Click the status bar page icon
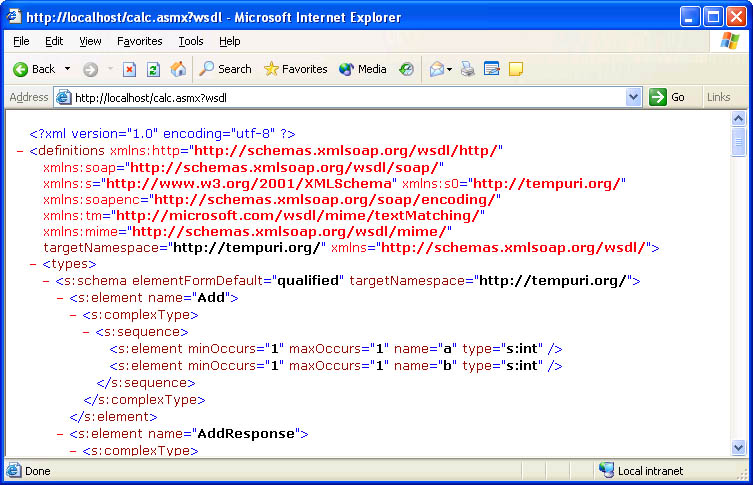This screenshot has width=753, height=485. [13, 470]
